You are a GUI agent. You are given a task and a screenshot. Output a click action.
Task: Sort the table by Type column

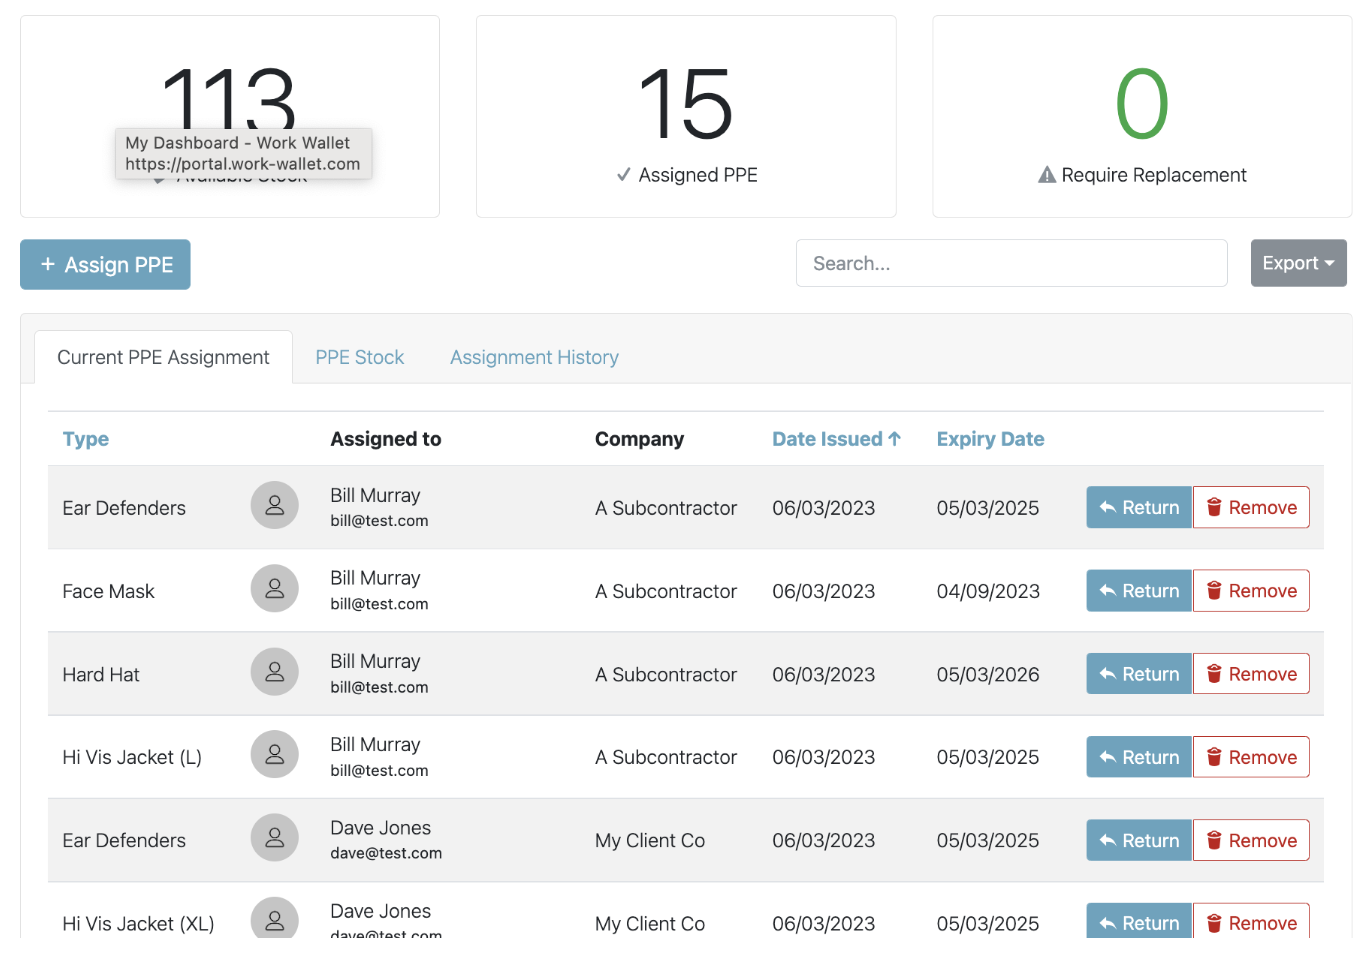(86, 439)
